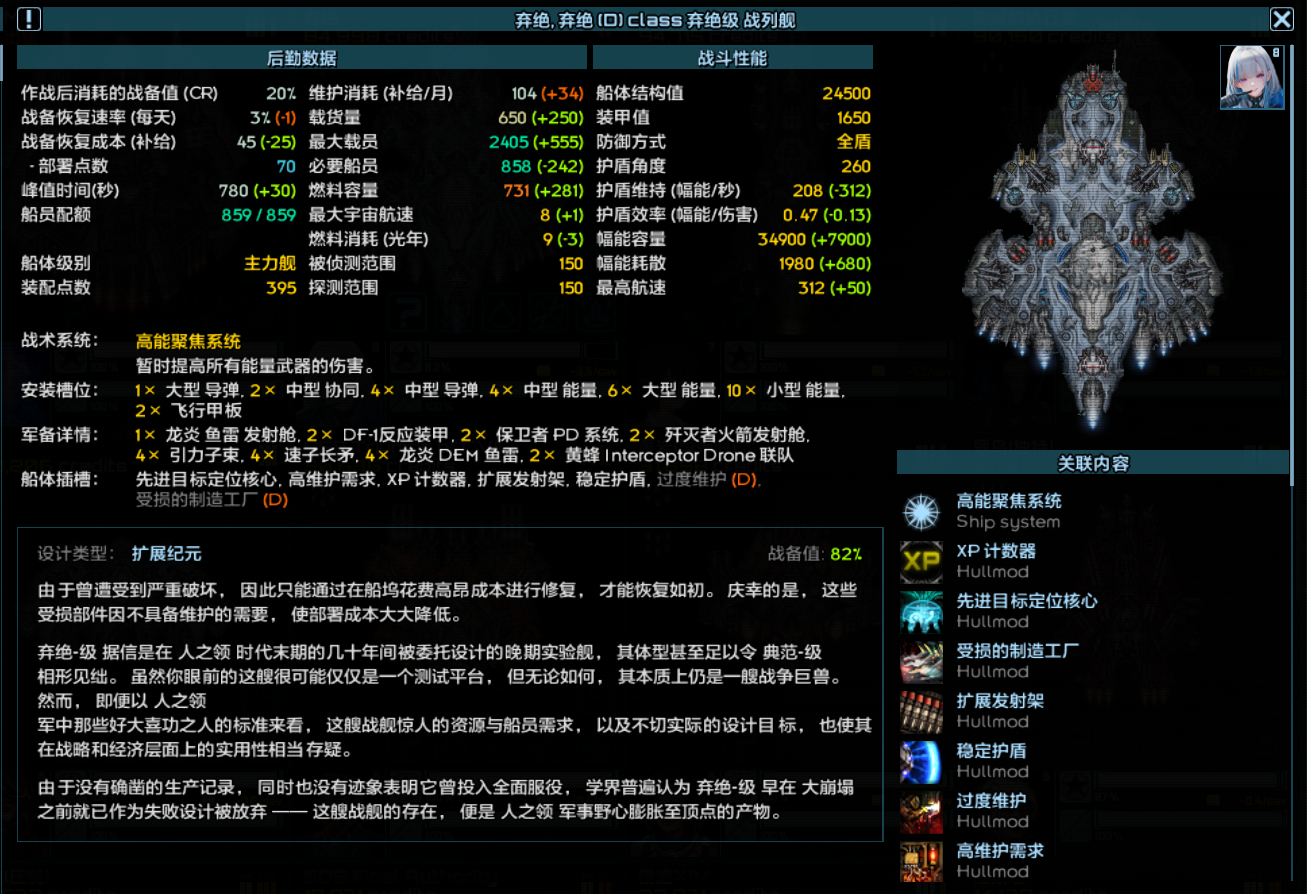
Task: Click the exclamation mark icon in title bar
Action: (x=30, y=19)
